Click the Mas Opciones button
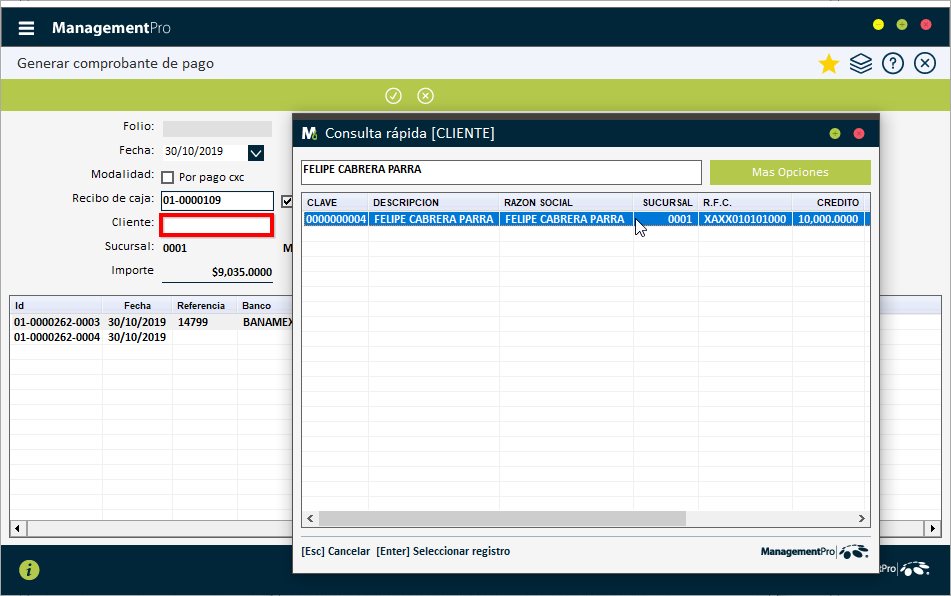Screen dimensions: 951x596 pyautogui.click(x=790, y=172)
